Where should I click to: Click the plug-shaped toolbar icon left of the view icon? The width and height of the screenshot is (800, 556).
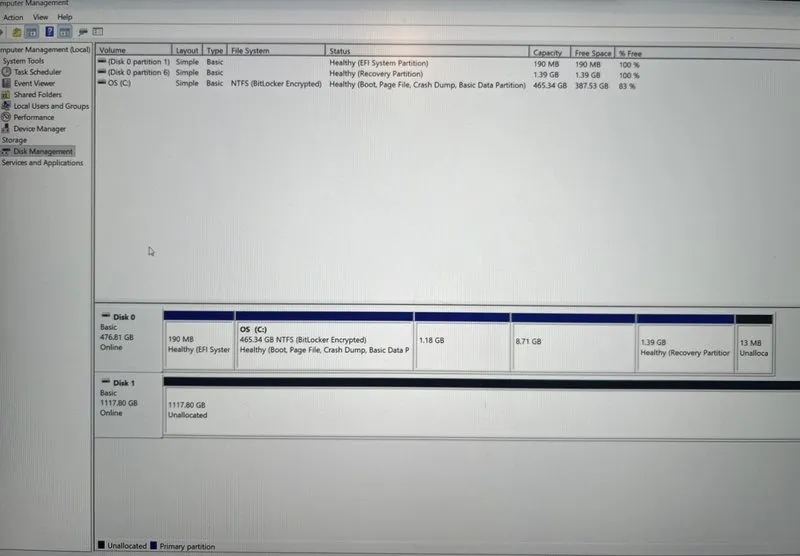click(x=83, y=32)
